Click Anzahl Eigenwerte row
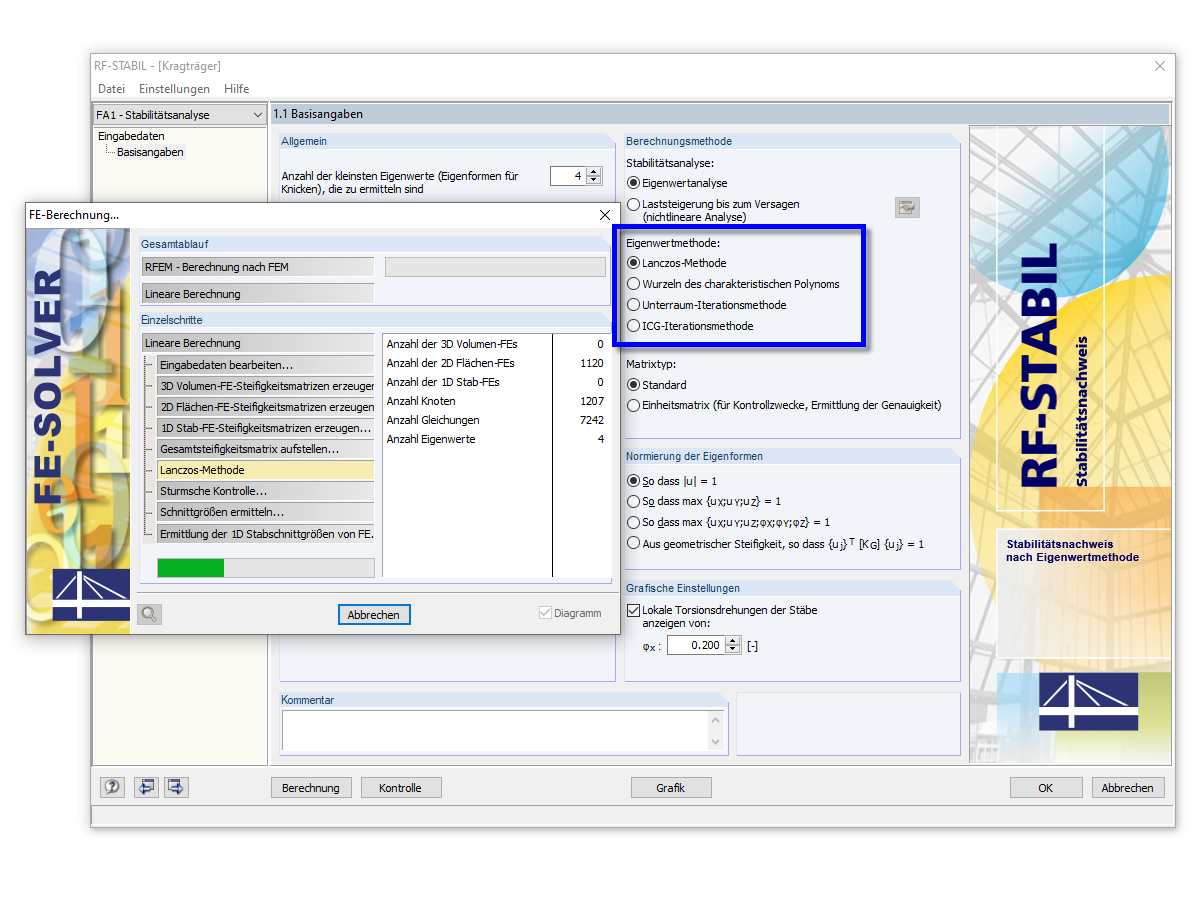This screenshot has height=900, width=1200. click(495, 439)
